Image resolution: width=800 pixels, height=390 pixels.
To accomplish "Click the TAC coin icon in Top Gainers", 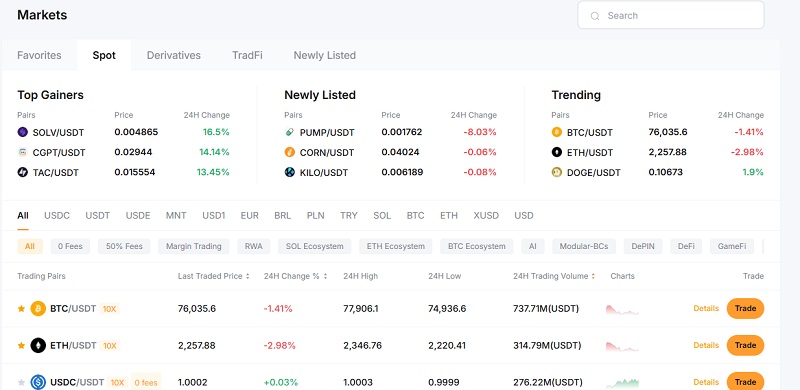I will (x=22, y=173).
